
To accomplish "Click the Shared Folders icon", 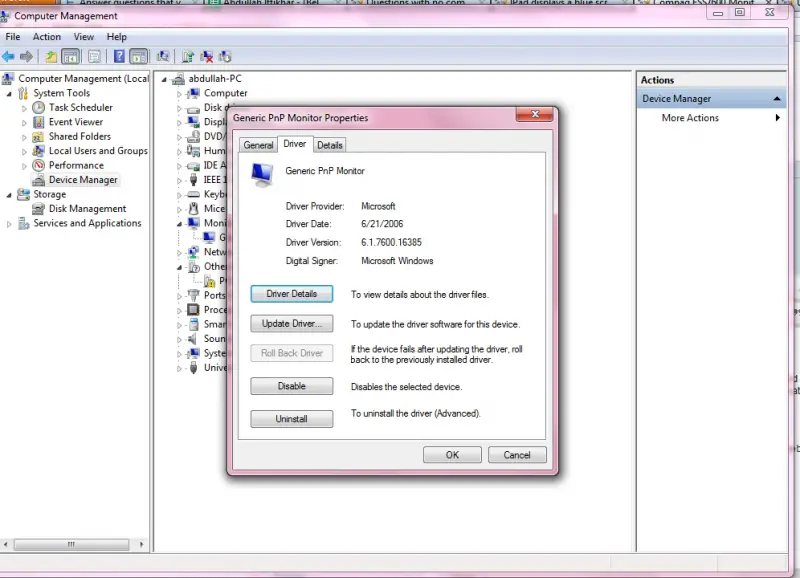I will point(38,137).
